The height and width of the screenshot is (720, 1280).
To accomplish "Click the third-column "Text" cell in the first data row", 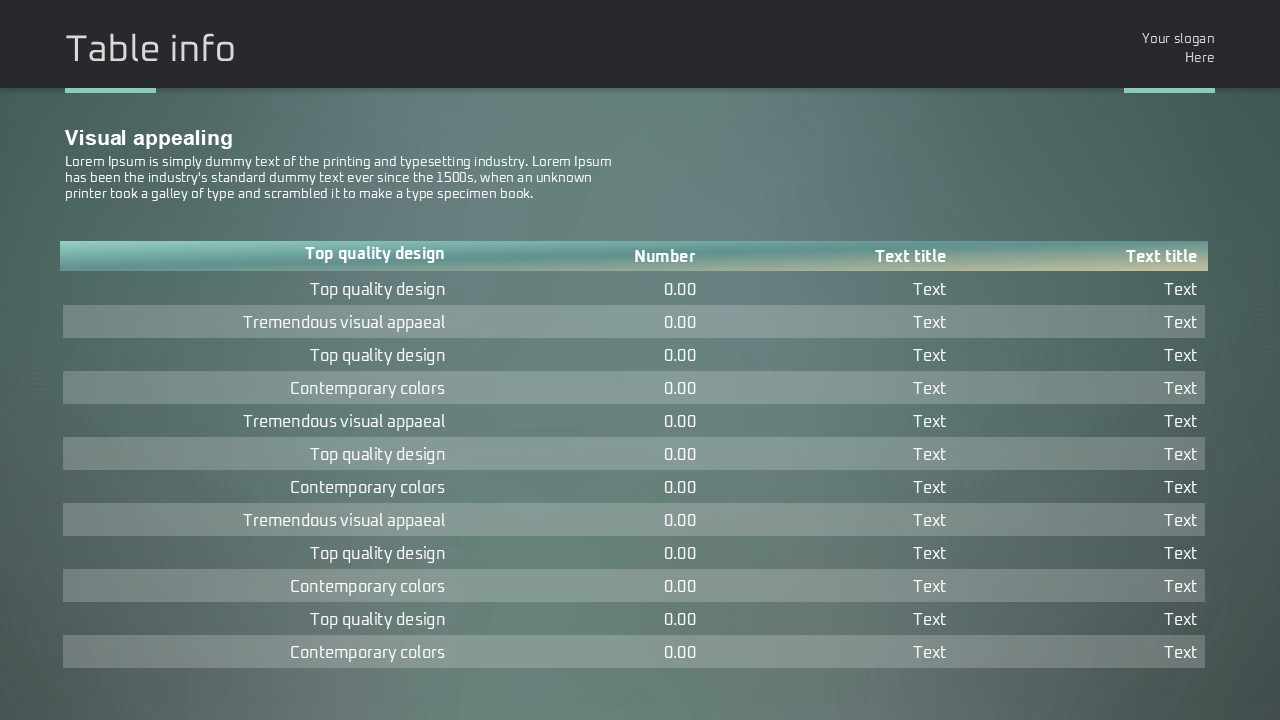I will (929, 289).
